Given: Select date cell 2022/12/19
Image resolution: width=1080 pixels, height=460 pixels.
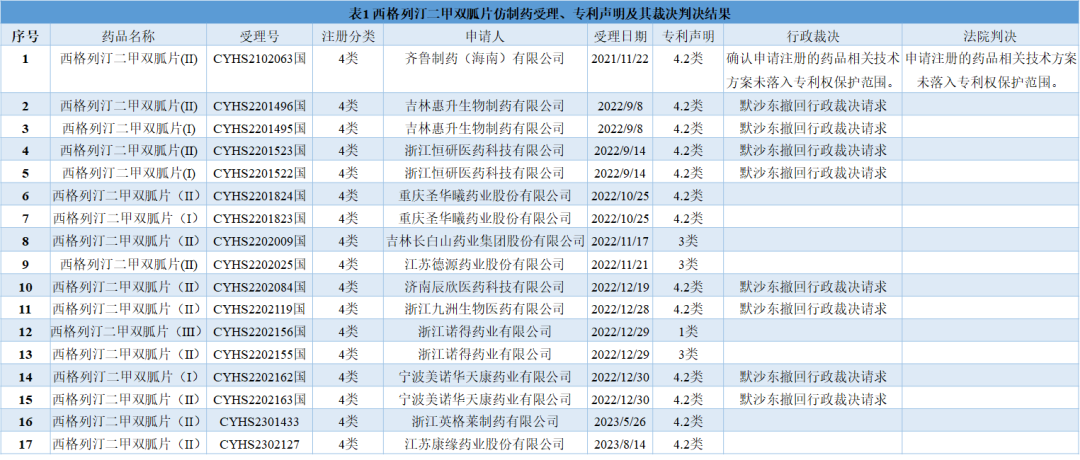Looking at the screenshot, I should click(x=620, y=286).
